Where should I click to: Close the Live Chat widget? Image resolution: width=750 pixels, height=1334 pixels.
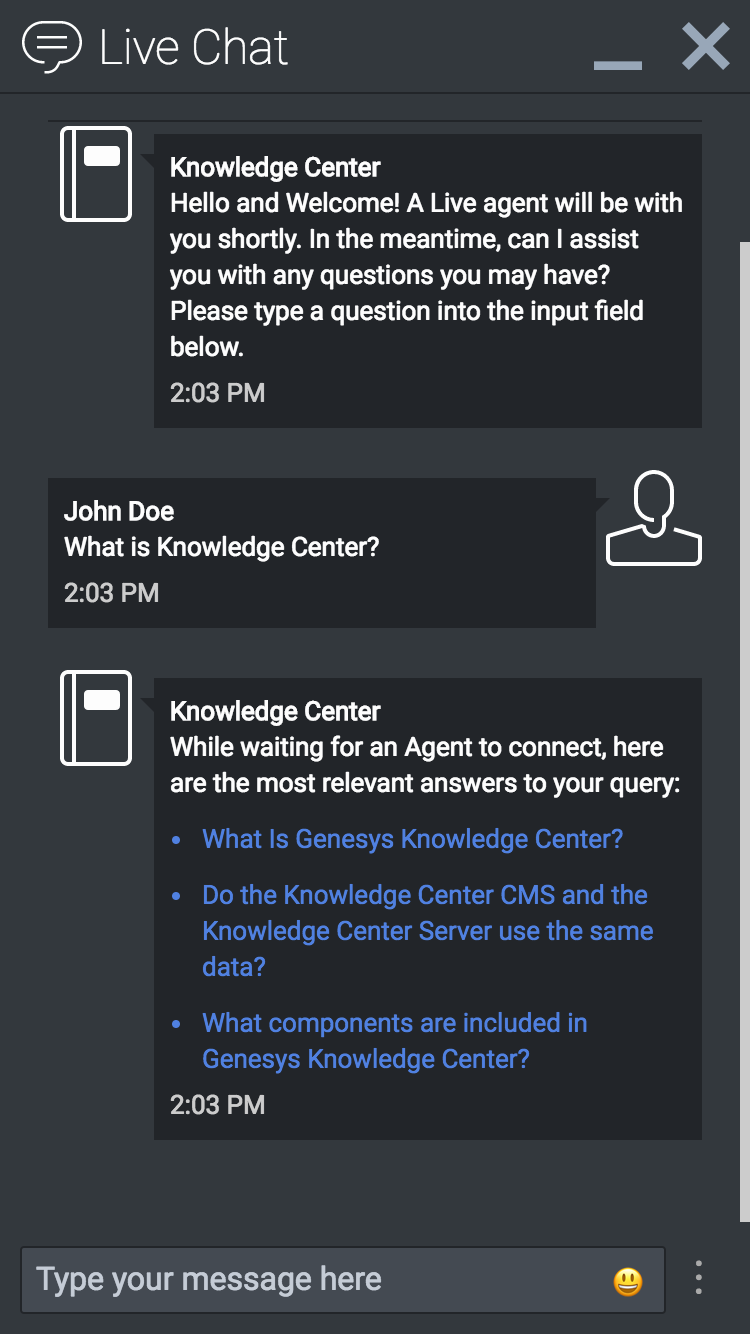tap(705, 47)
